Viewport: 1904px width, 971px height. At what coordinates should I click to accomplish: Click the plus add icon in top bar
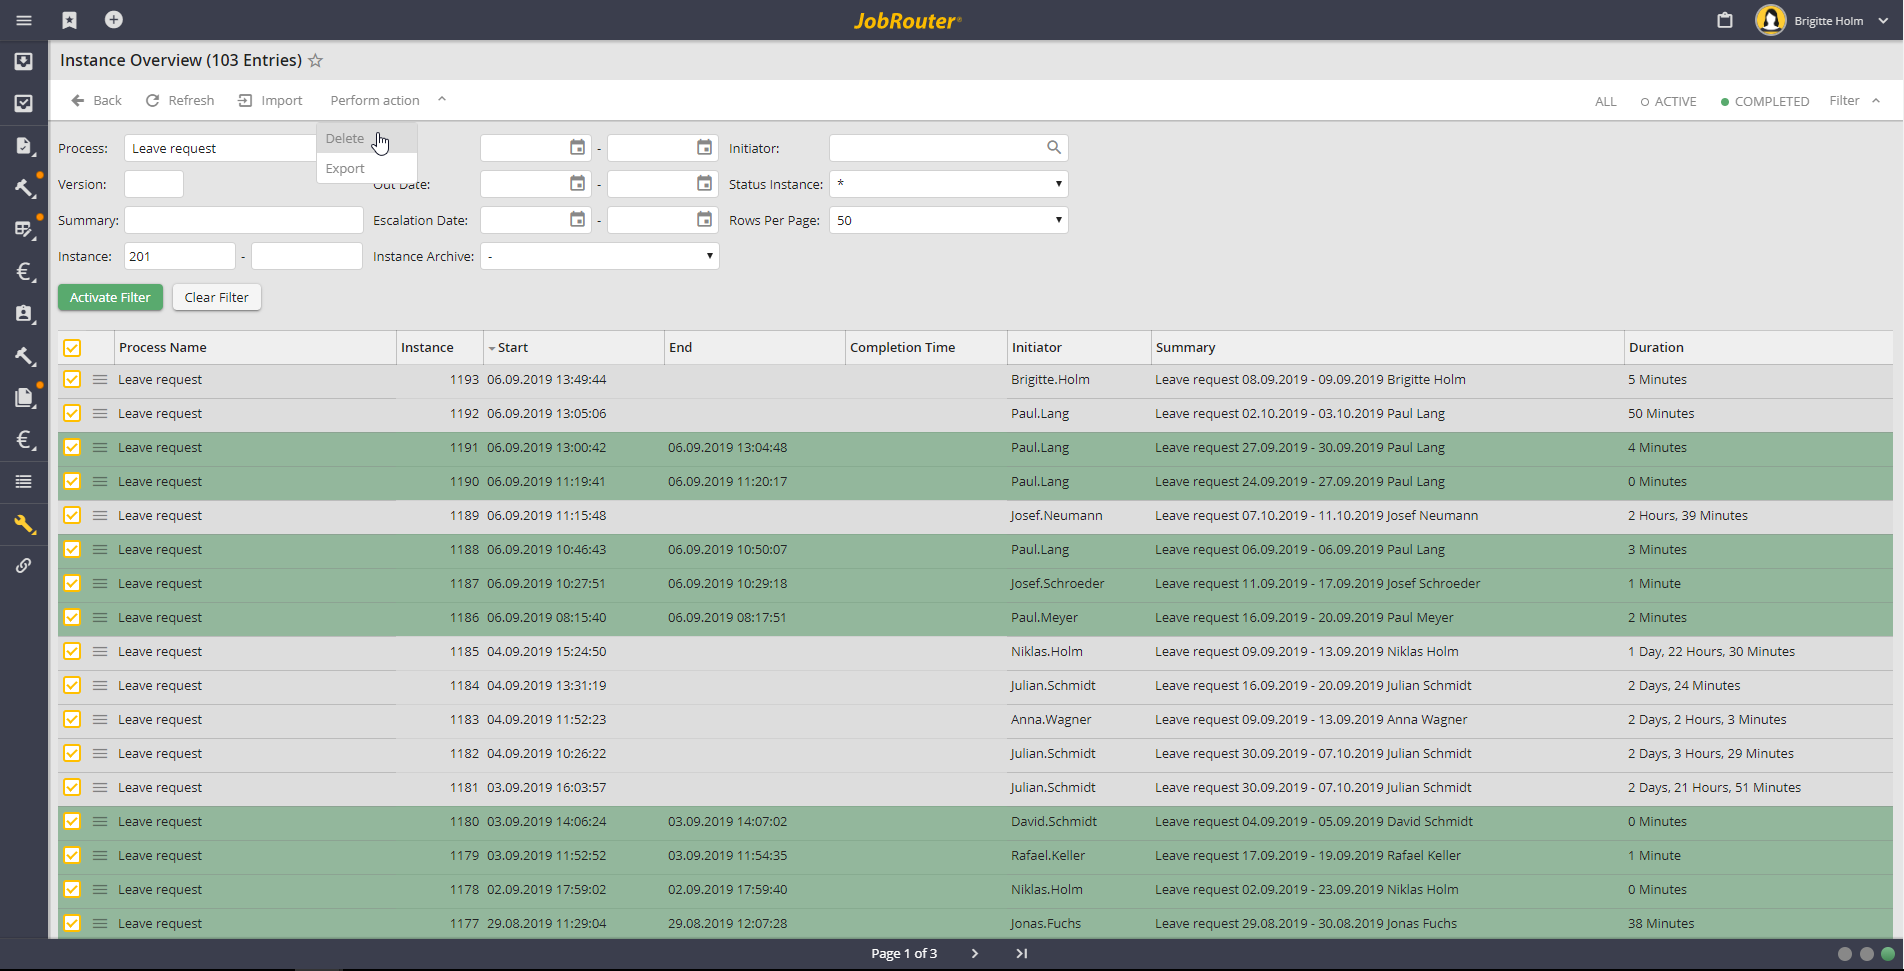(x=114, y=20)
